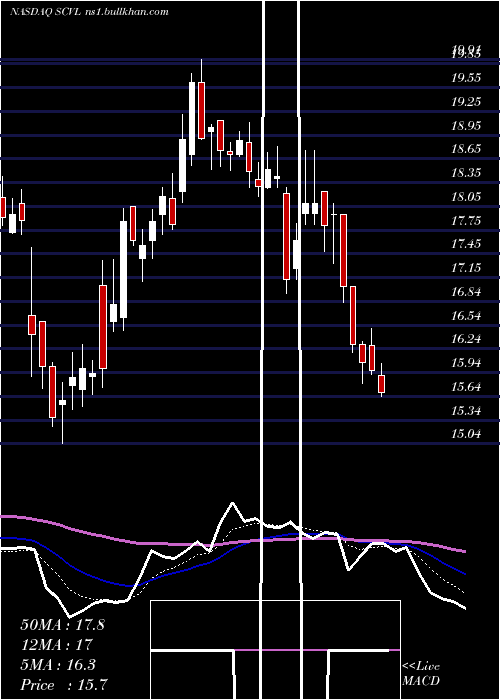This screenshot has height=700, width=500.
Task: Select the Price : 15.7 readout
Action: click(x=64, y=685)
